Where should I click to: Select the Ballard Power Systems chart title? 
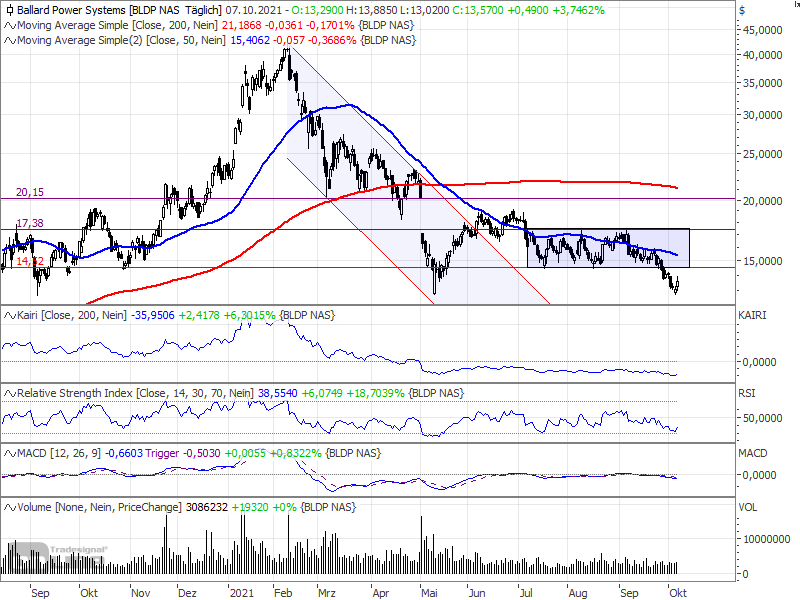tap(119, 10)
